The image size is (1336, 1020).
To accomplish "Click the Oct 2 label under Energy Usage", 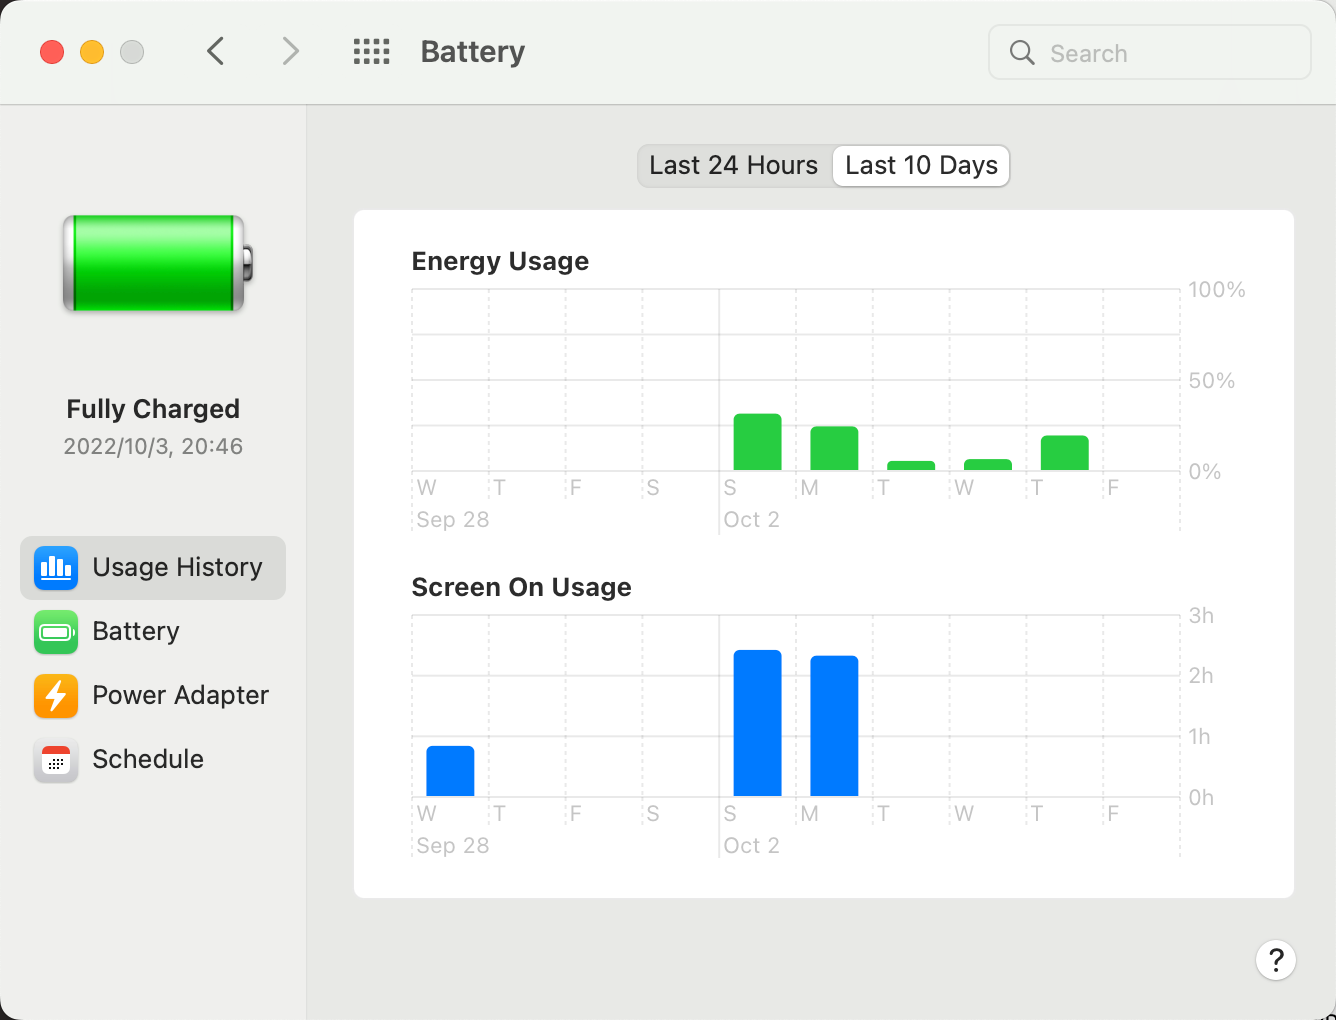I will [x=751, y=520].
